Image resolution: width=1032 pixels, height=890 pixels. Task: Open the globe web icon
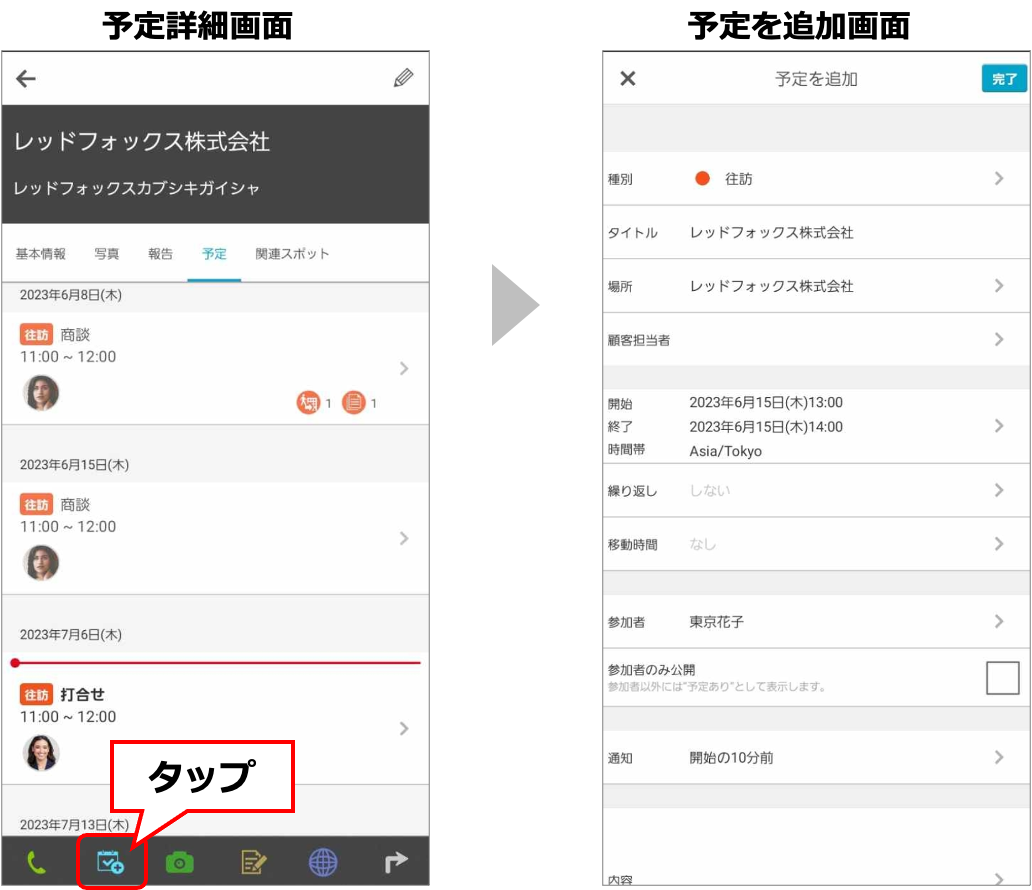323,862
